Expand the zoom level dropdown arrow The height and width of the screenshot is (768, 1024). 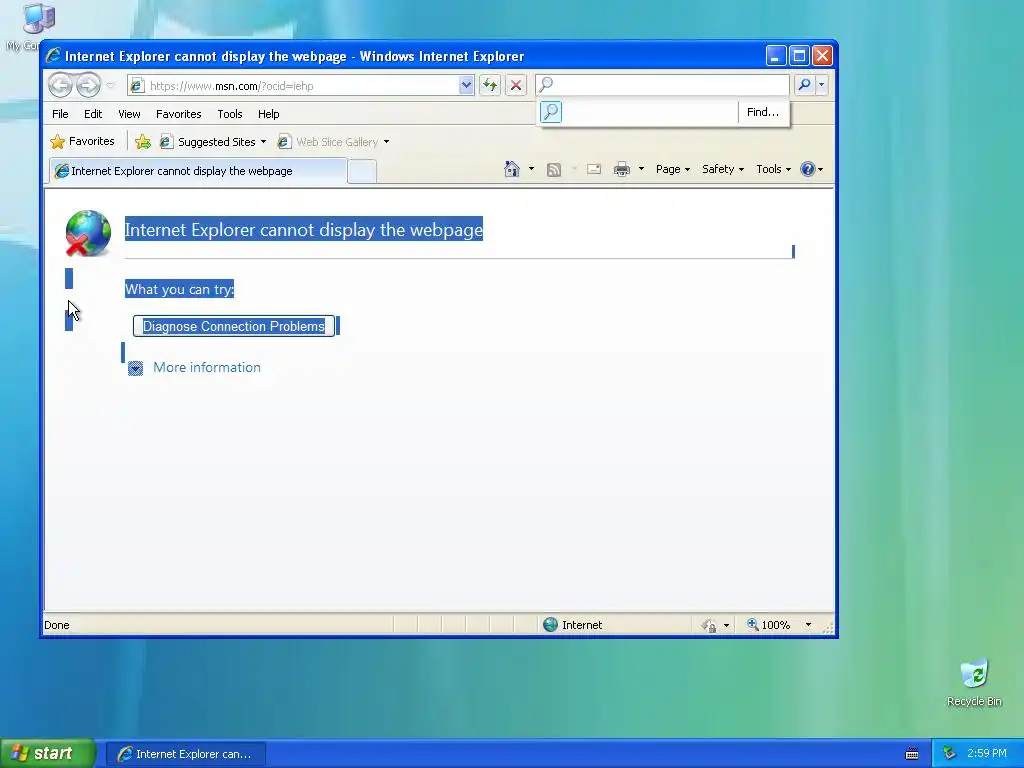click(x=808, y=625)
